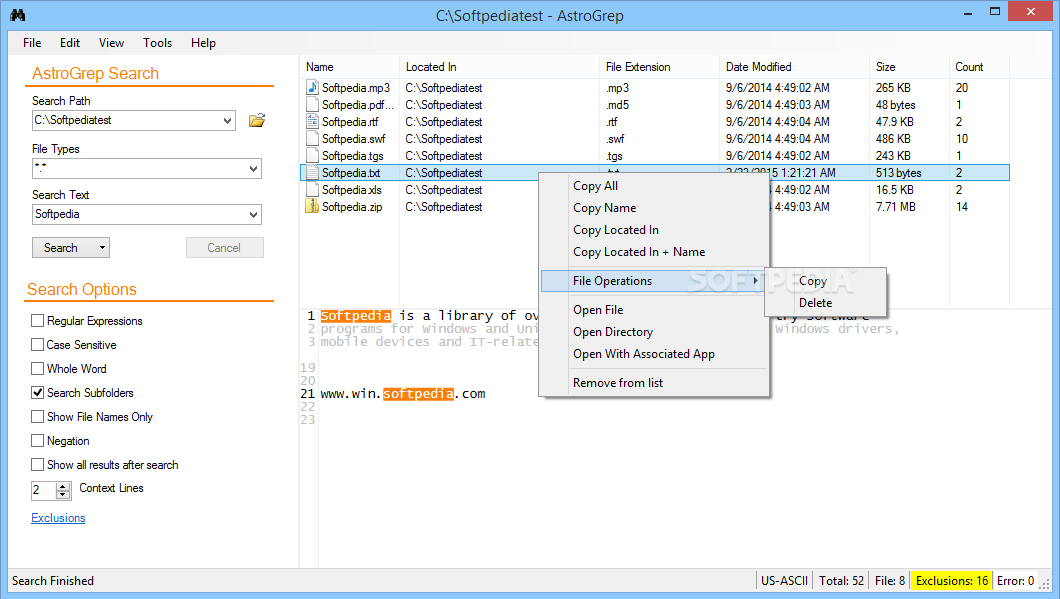
Task: Select the 7.71 MB size cell
Action: (x=896, y=207)
